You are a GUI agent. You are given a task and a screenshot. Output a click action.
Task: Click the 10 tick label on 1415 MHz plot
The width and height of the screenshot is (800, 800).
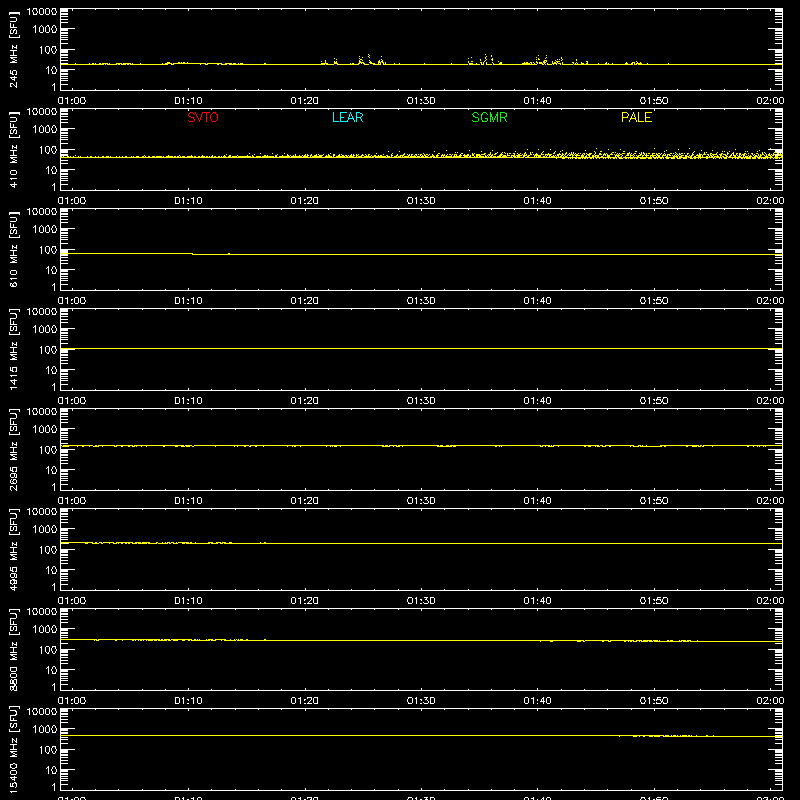pyautogui.click(x=51, y=370)
